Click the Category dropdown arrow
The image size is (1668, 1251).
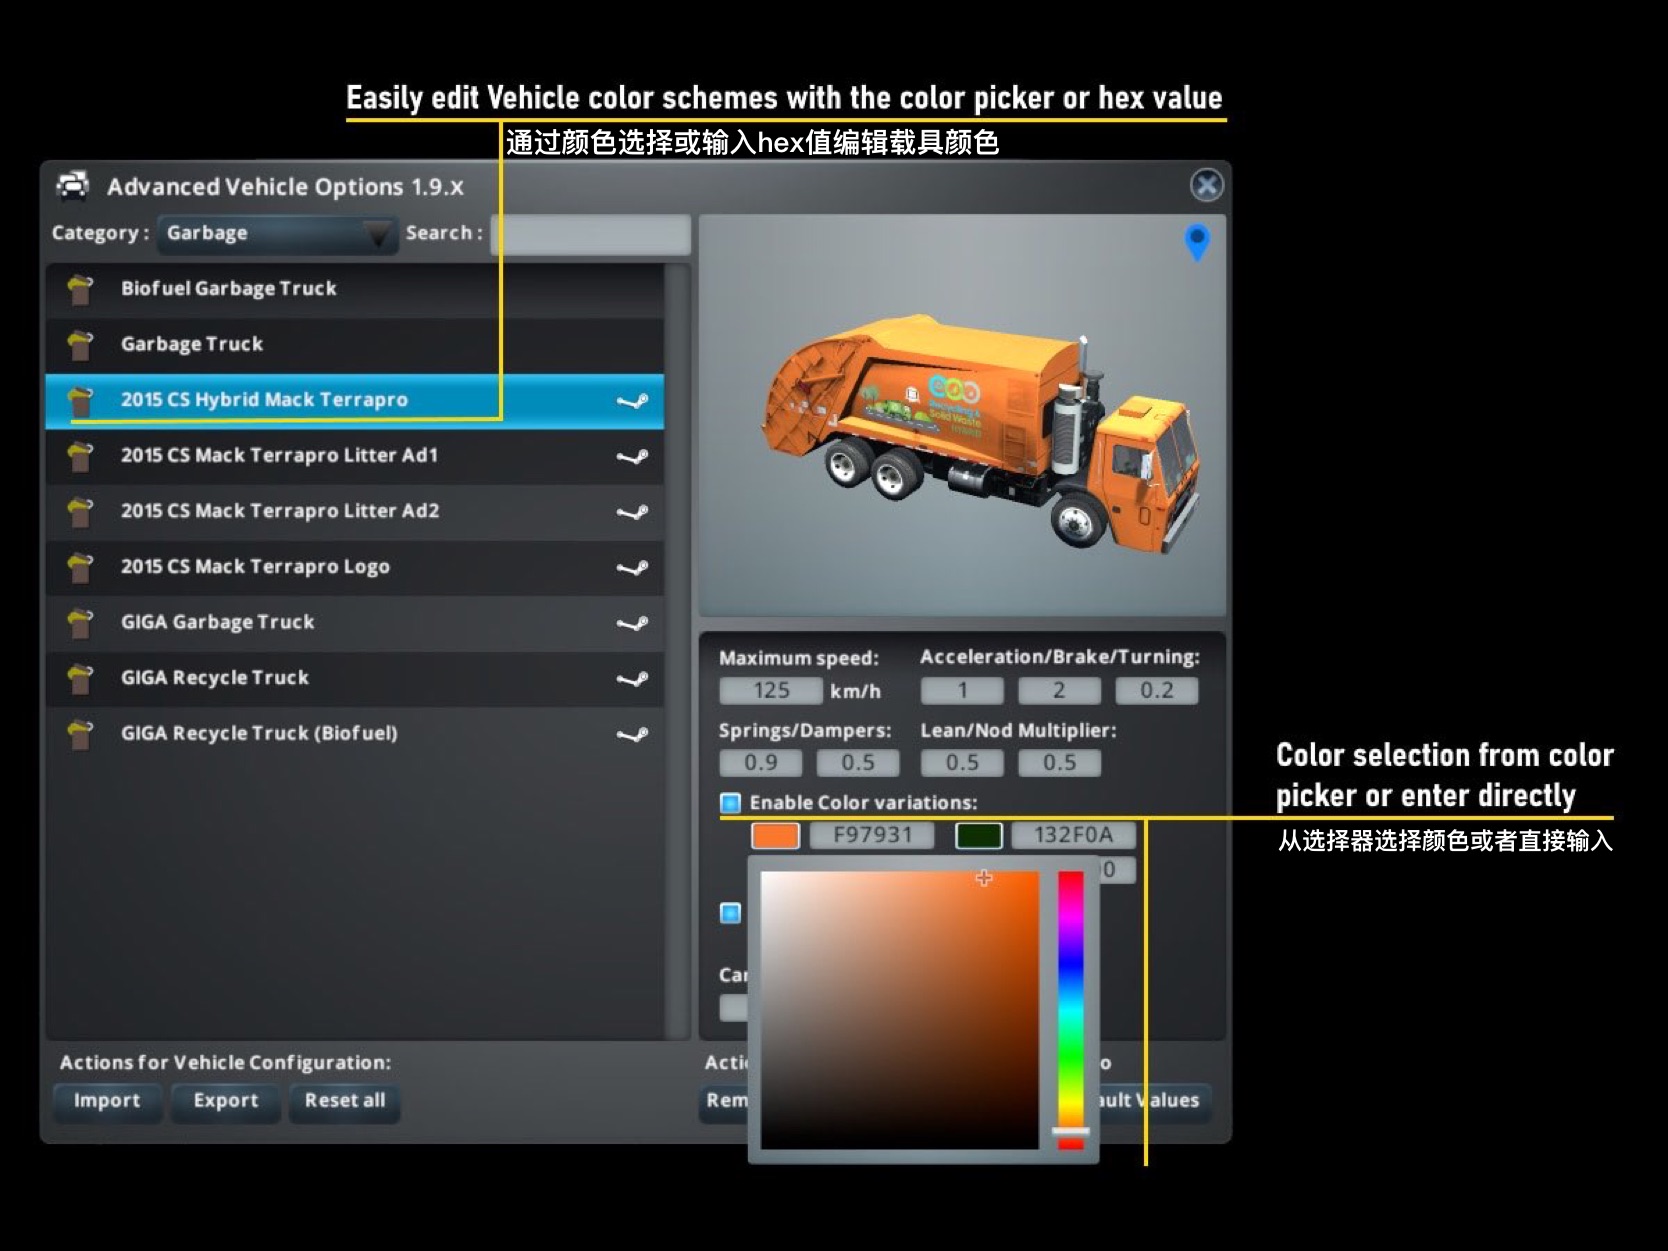[x=378, y=235]
